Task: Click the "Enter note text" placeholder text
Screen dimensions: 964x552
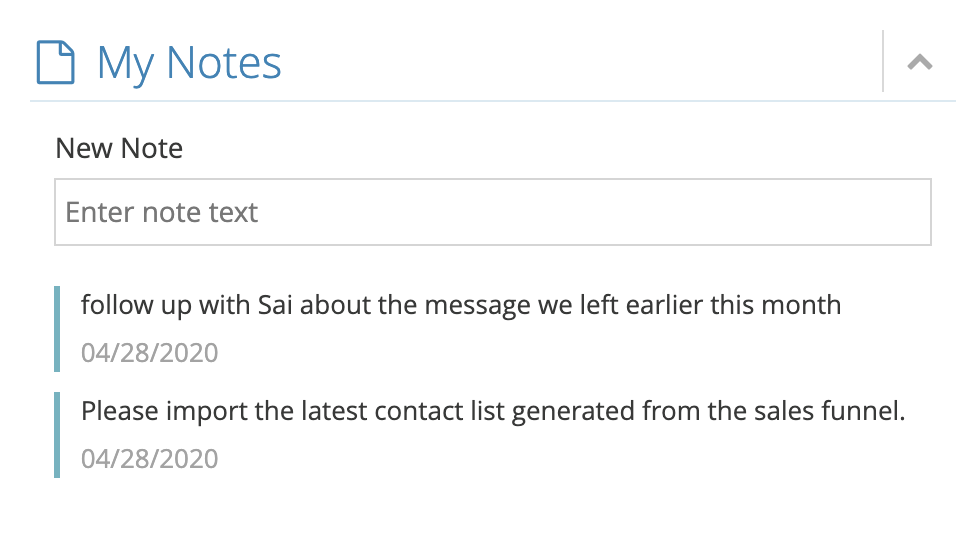Action: pos(162,212)
